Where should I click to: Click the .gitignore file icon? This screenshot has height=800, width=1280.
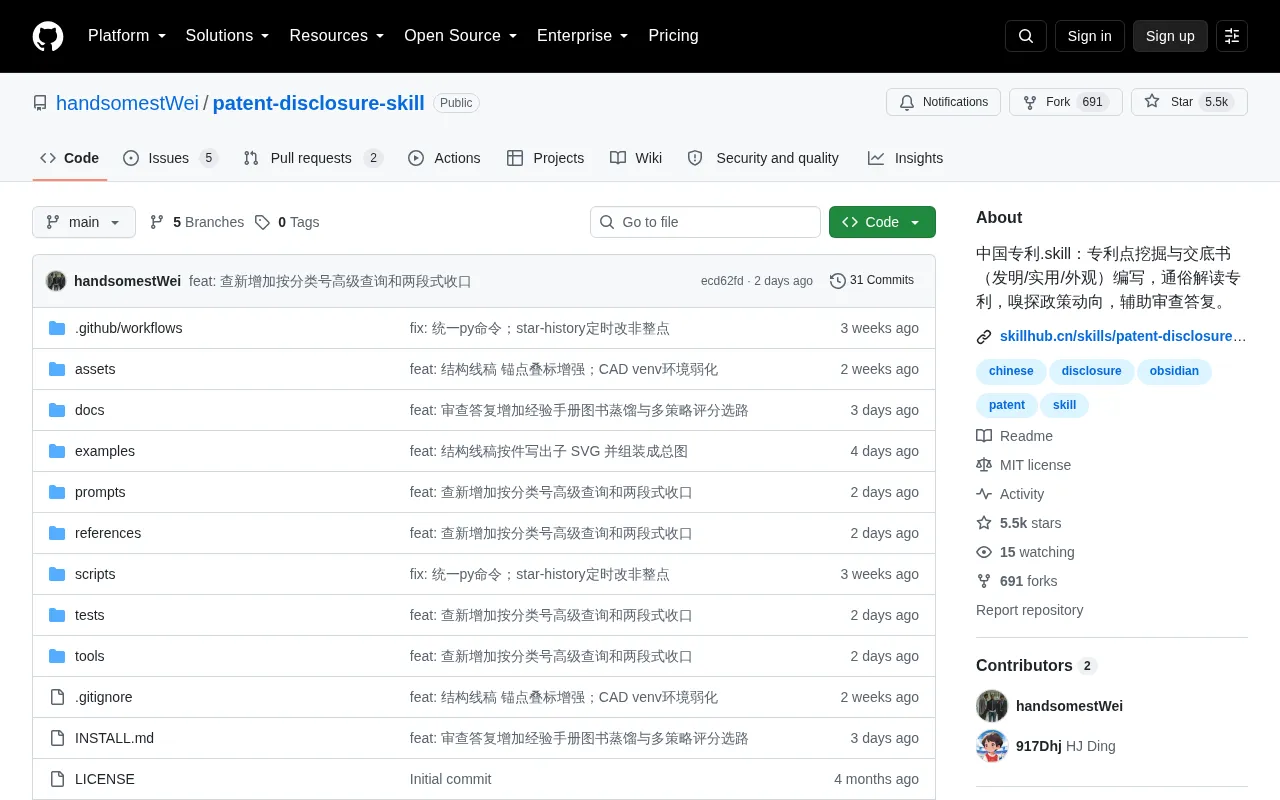[57, 697]
